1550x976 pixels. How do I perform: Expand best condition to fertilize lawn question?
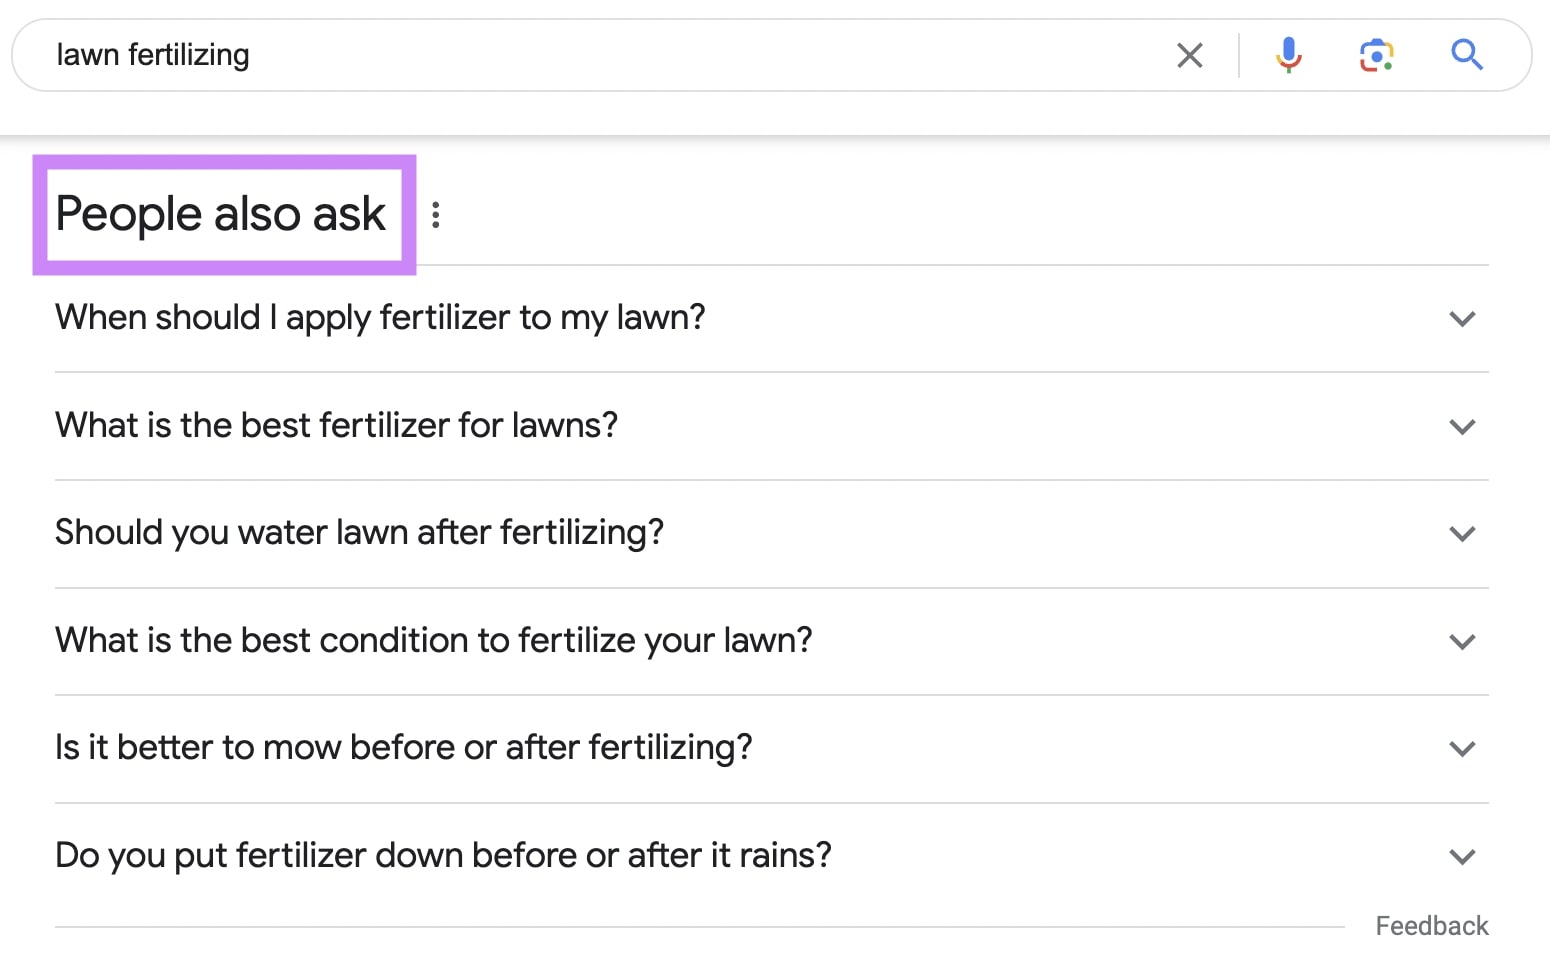click(1461, 642)
